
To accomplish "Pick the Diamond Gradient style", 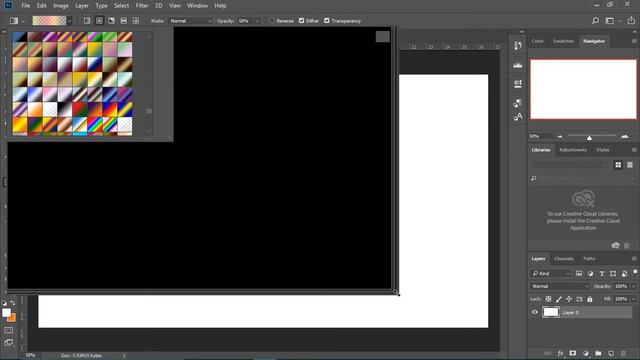I will coord(136,21).
